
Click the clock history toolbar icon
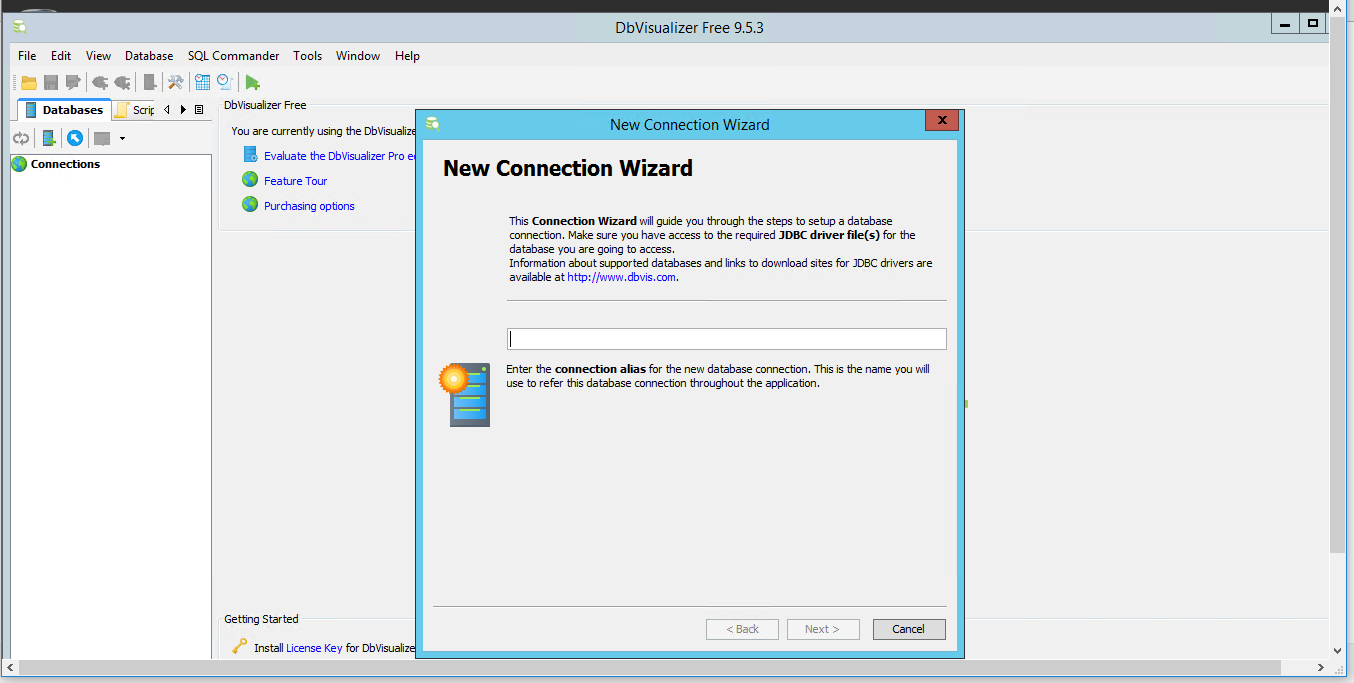pos(225,83)
